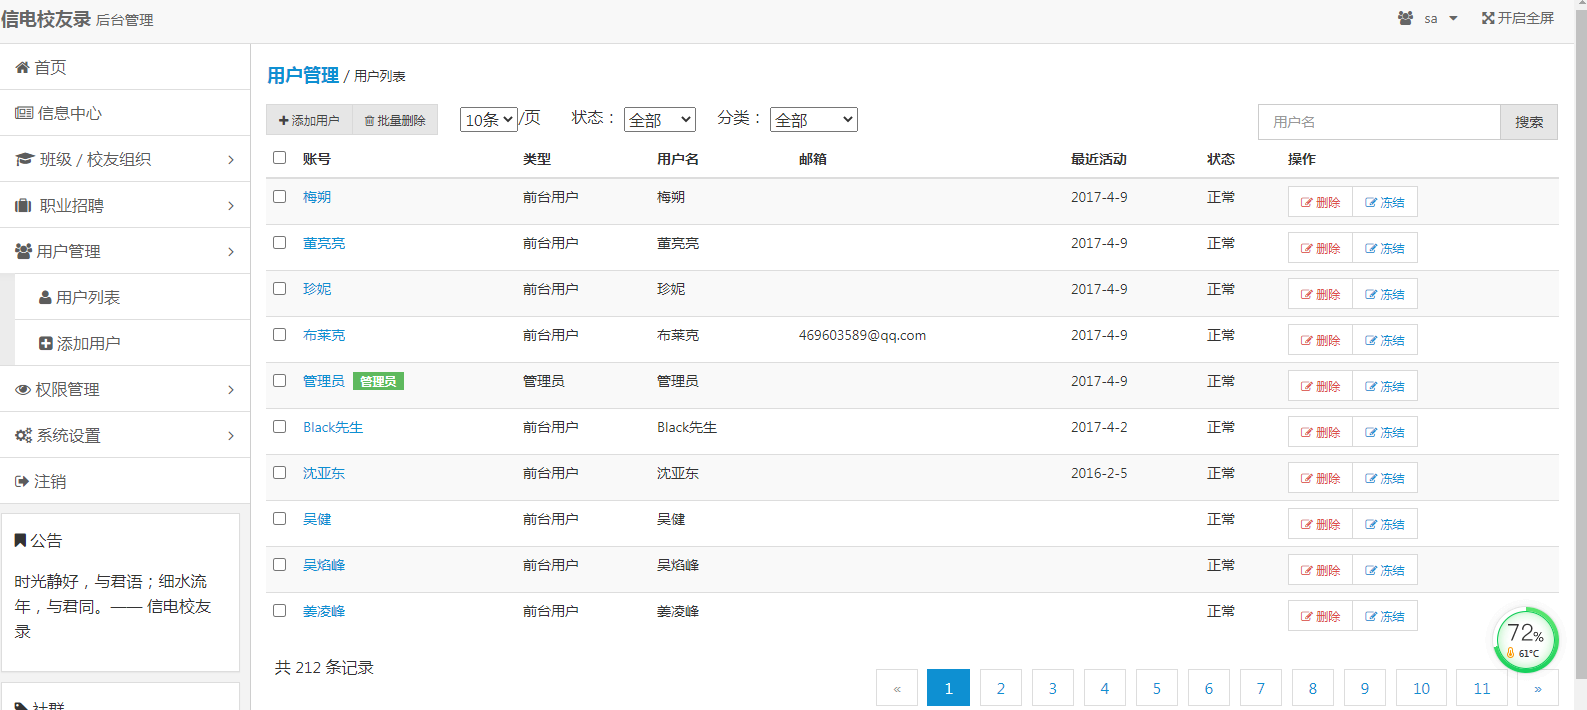Click the delete icon in 姜凌峰 row

(x=1306, y=617)
